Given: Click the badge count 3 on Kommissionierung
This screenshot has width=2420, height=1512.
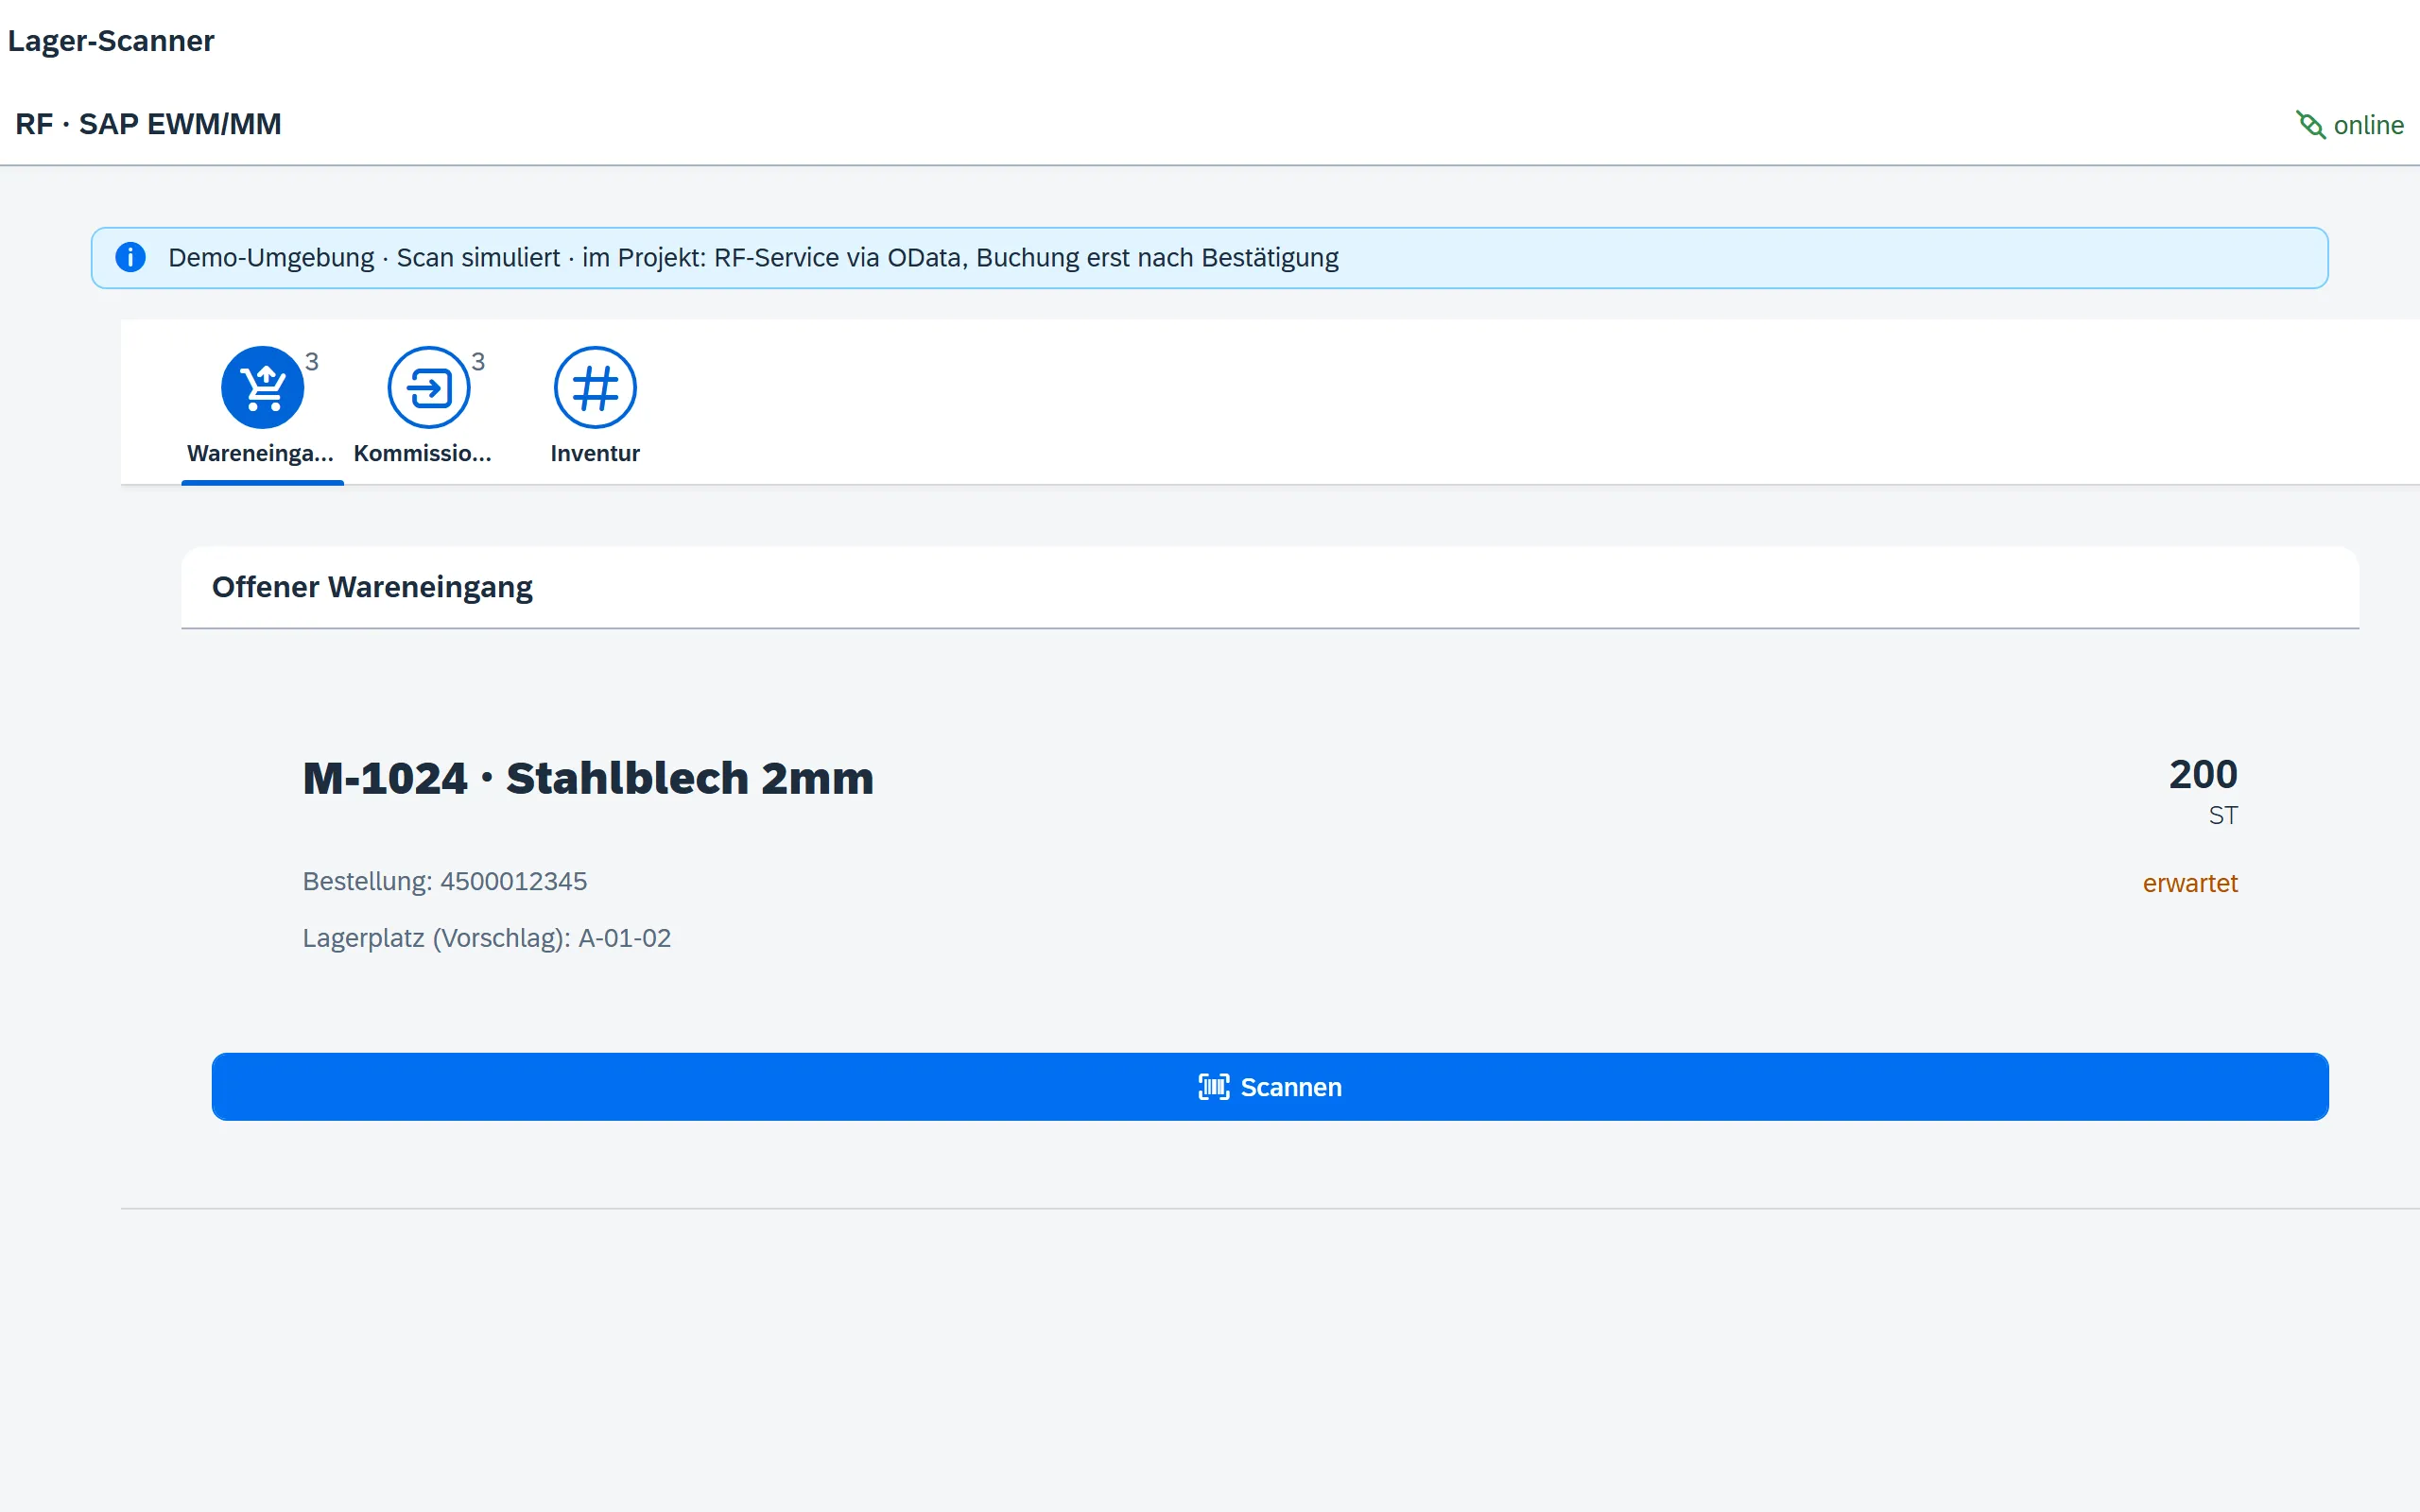Looking at the screenshot, I should [x=478, y=362].
